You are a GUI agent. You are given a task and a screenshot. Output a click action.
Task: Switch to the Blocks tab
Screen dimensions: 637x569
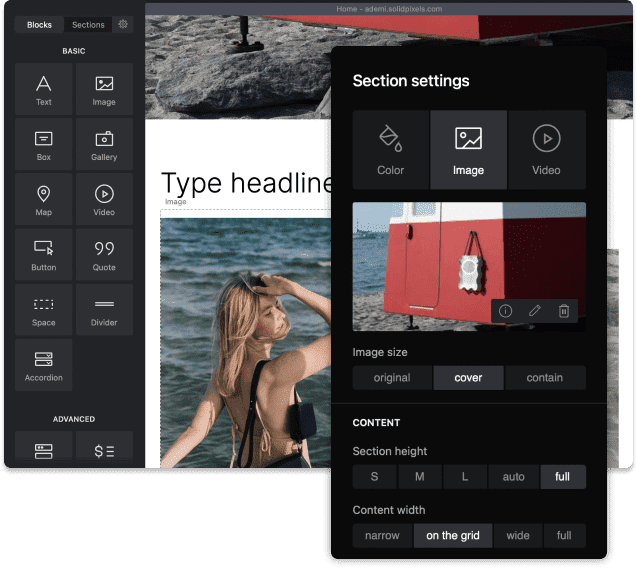pyautogui.click(x=39, y=24)
